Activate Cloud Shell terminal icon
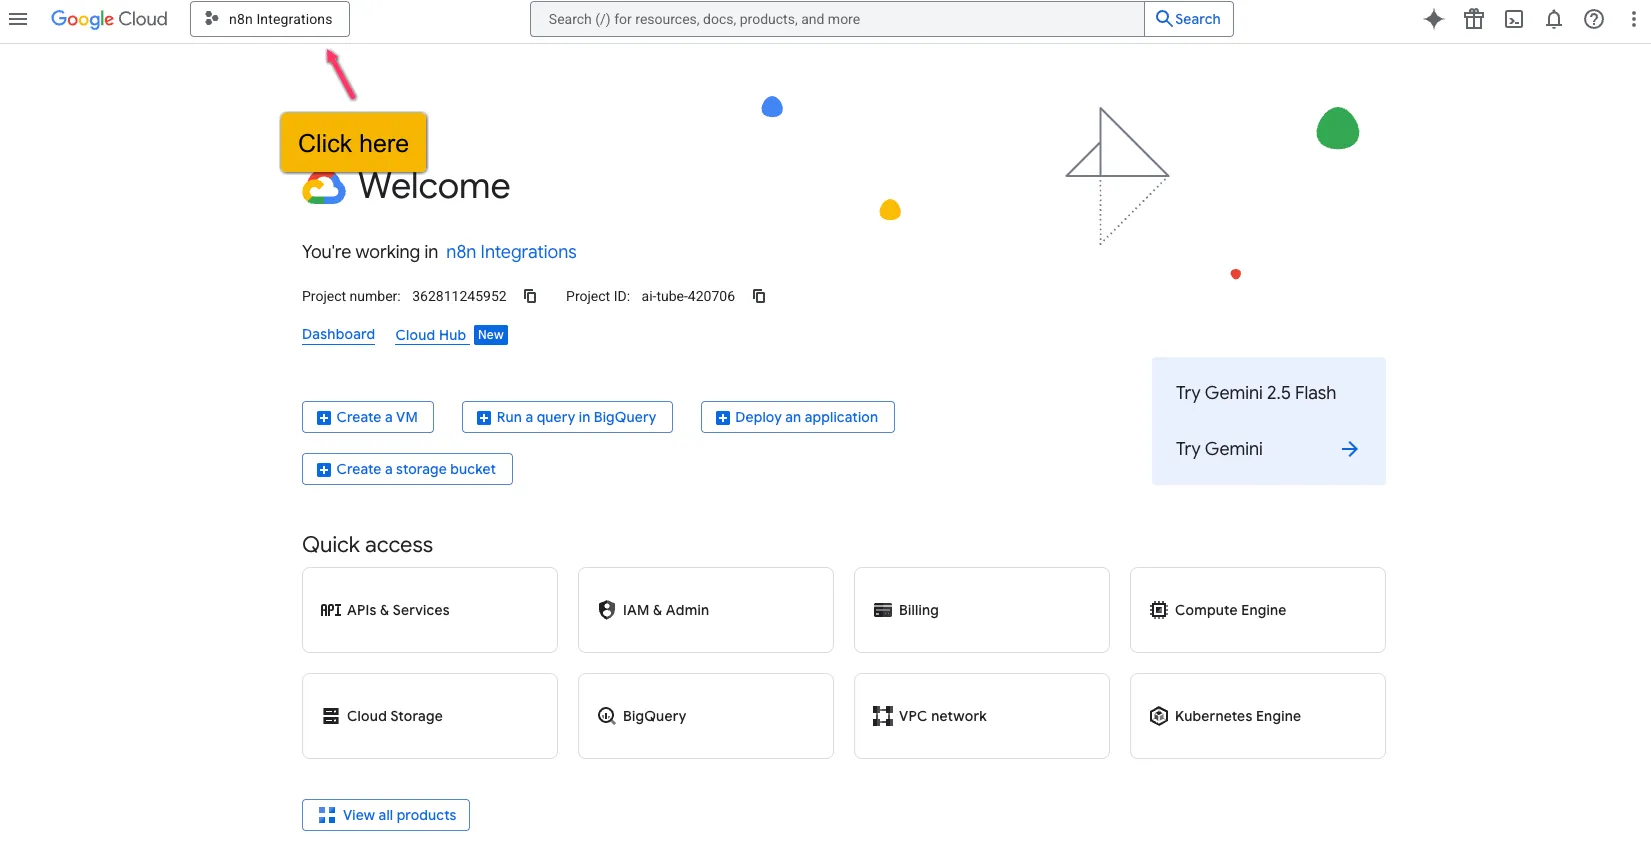Viewport: 1651px width, 858px height. (1514, 19)
